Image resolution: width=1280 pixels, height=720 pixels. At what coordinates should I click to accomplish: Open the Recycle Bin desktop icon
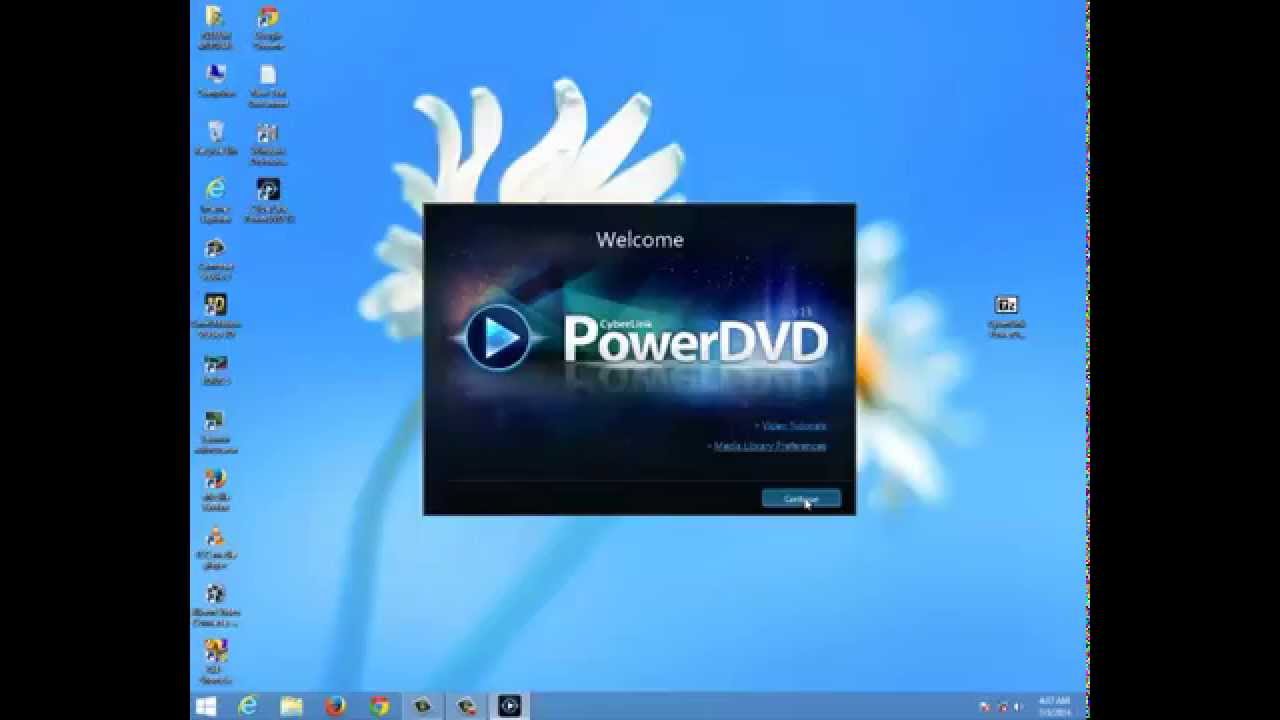coord(215,139)
